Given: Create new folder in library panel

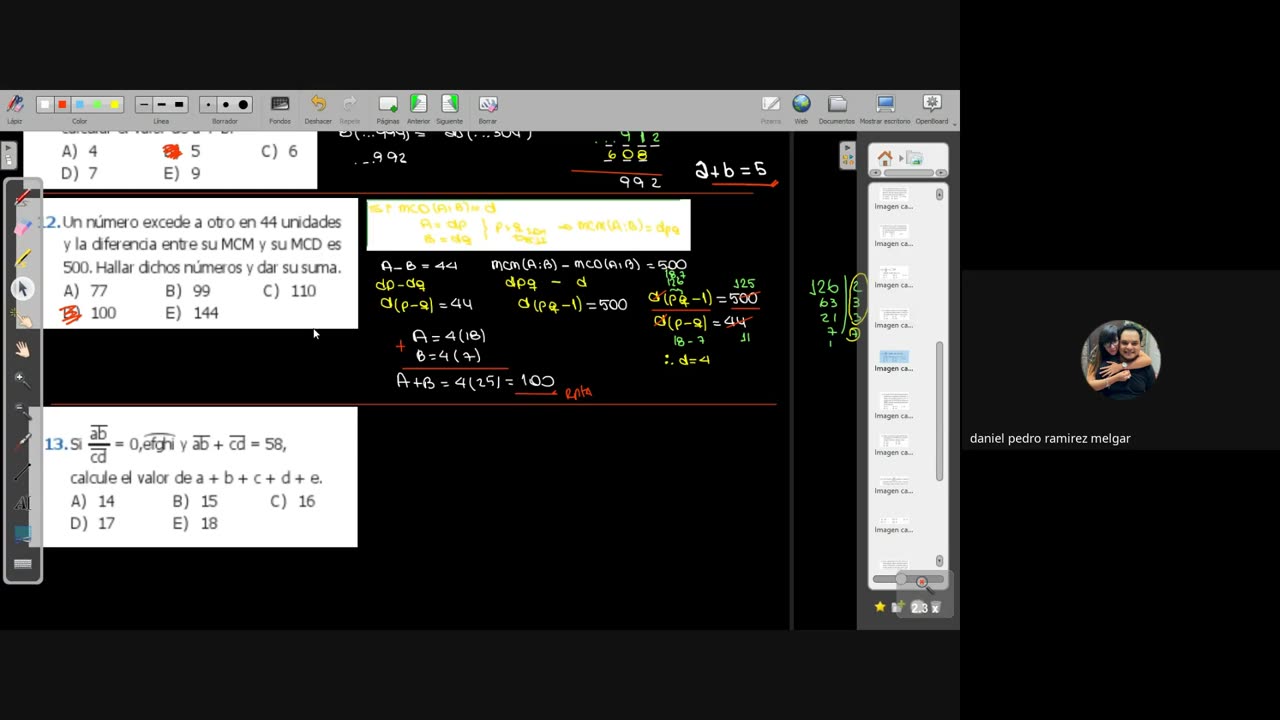Looking at the screenshot, I should coord(898,607).
